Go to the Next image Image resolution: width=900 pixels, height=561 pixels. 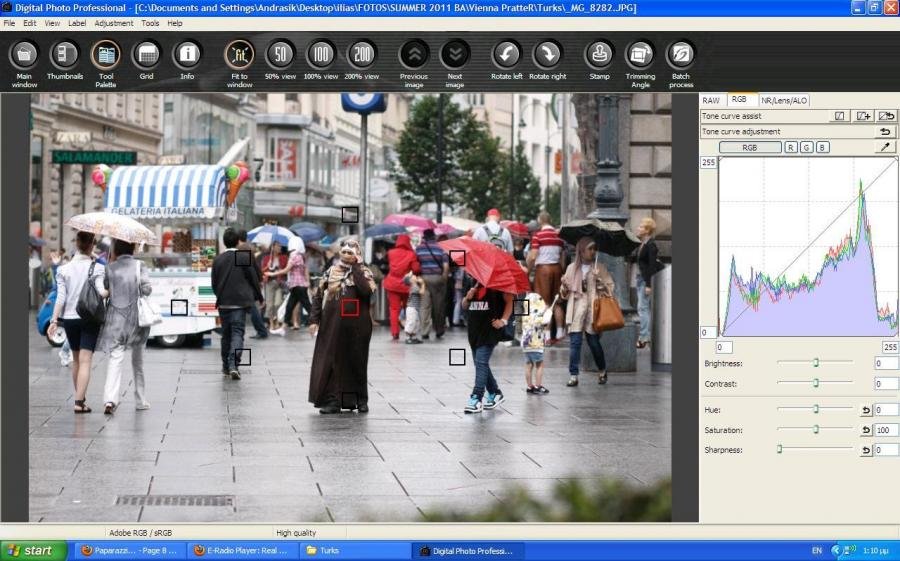click(455, 56)
